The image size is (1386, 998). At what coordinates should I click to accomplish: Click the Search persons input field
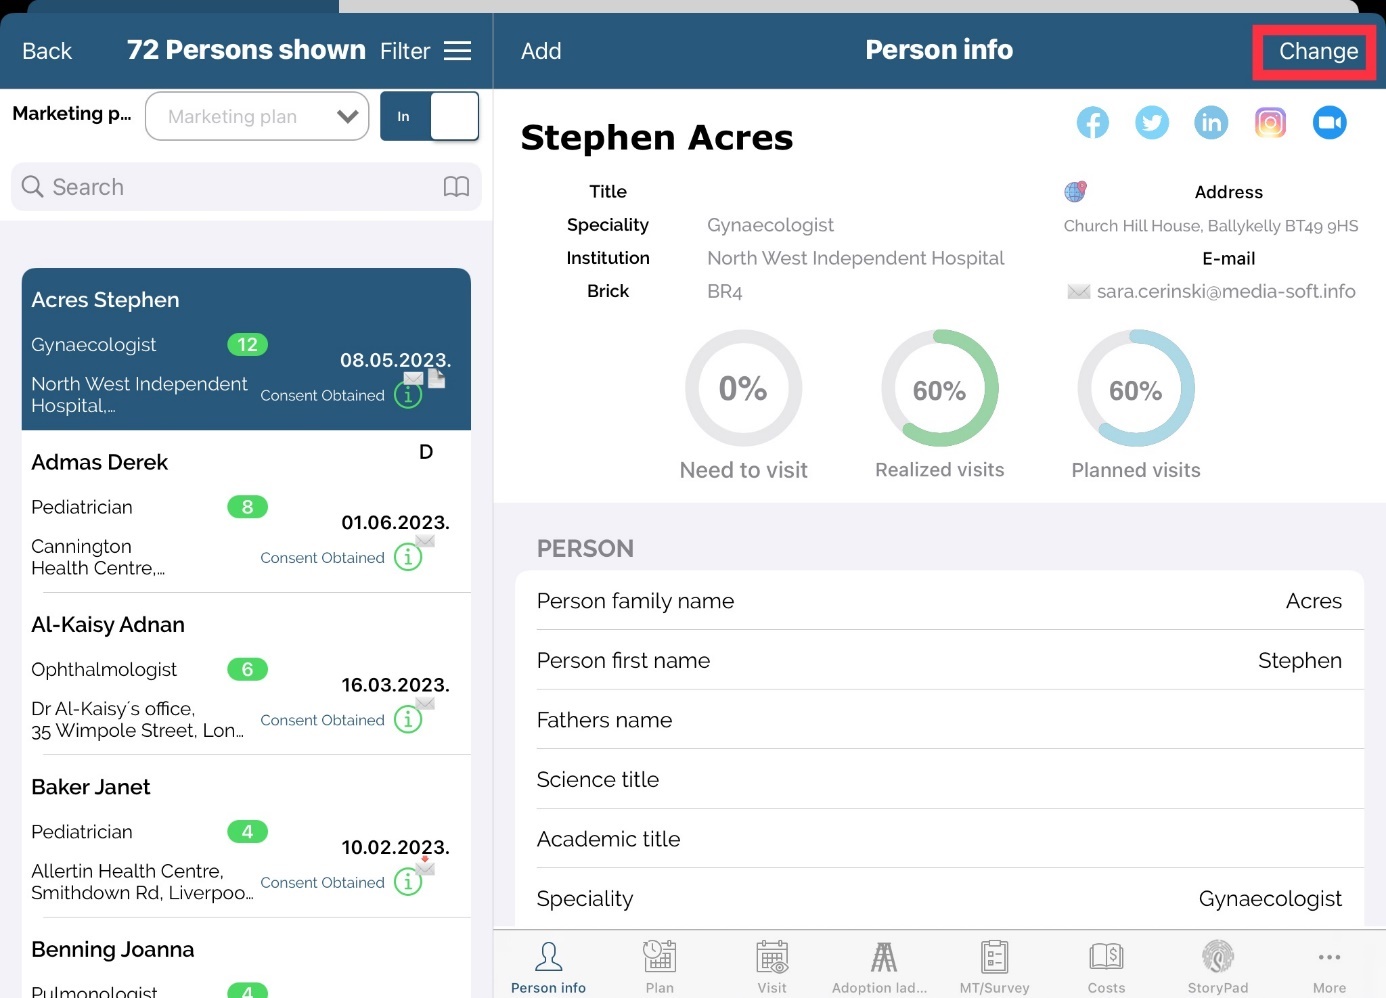pyautogui.click(x=230, y=187)
